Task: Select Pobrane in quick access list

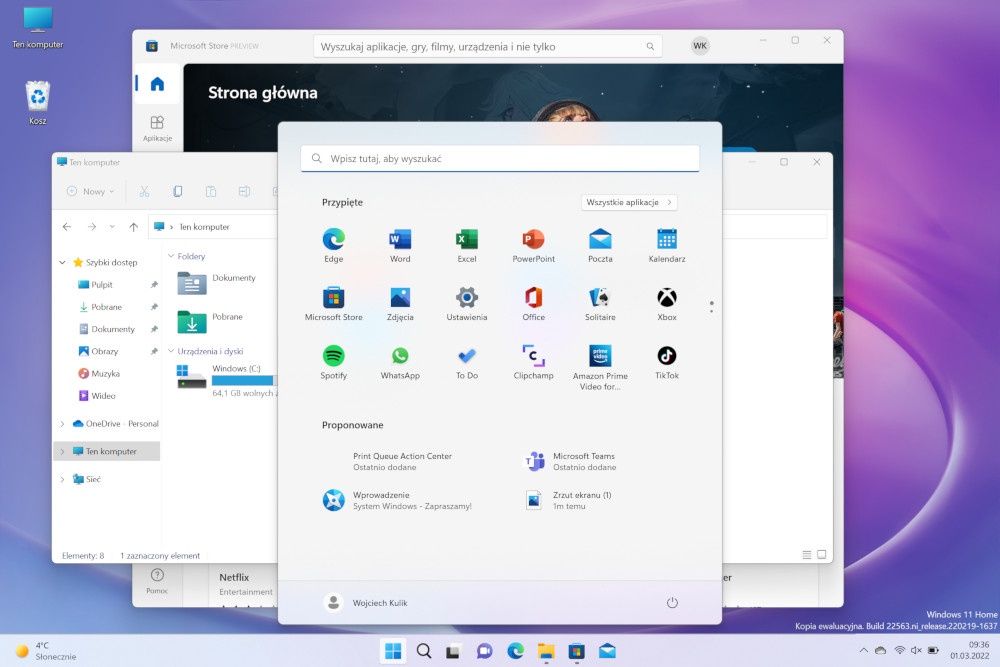Action: (107, 307)
